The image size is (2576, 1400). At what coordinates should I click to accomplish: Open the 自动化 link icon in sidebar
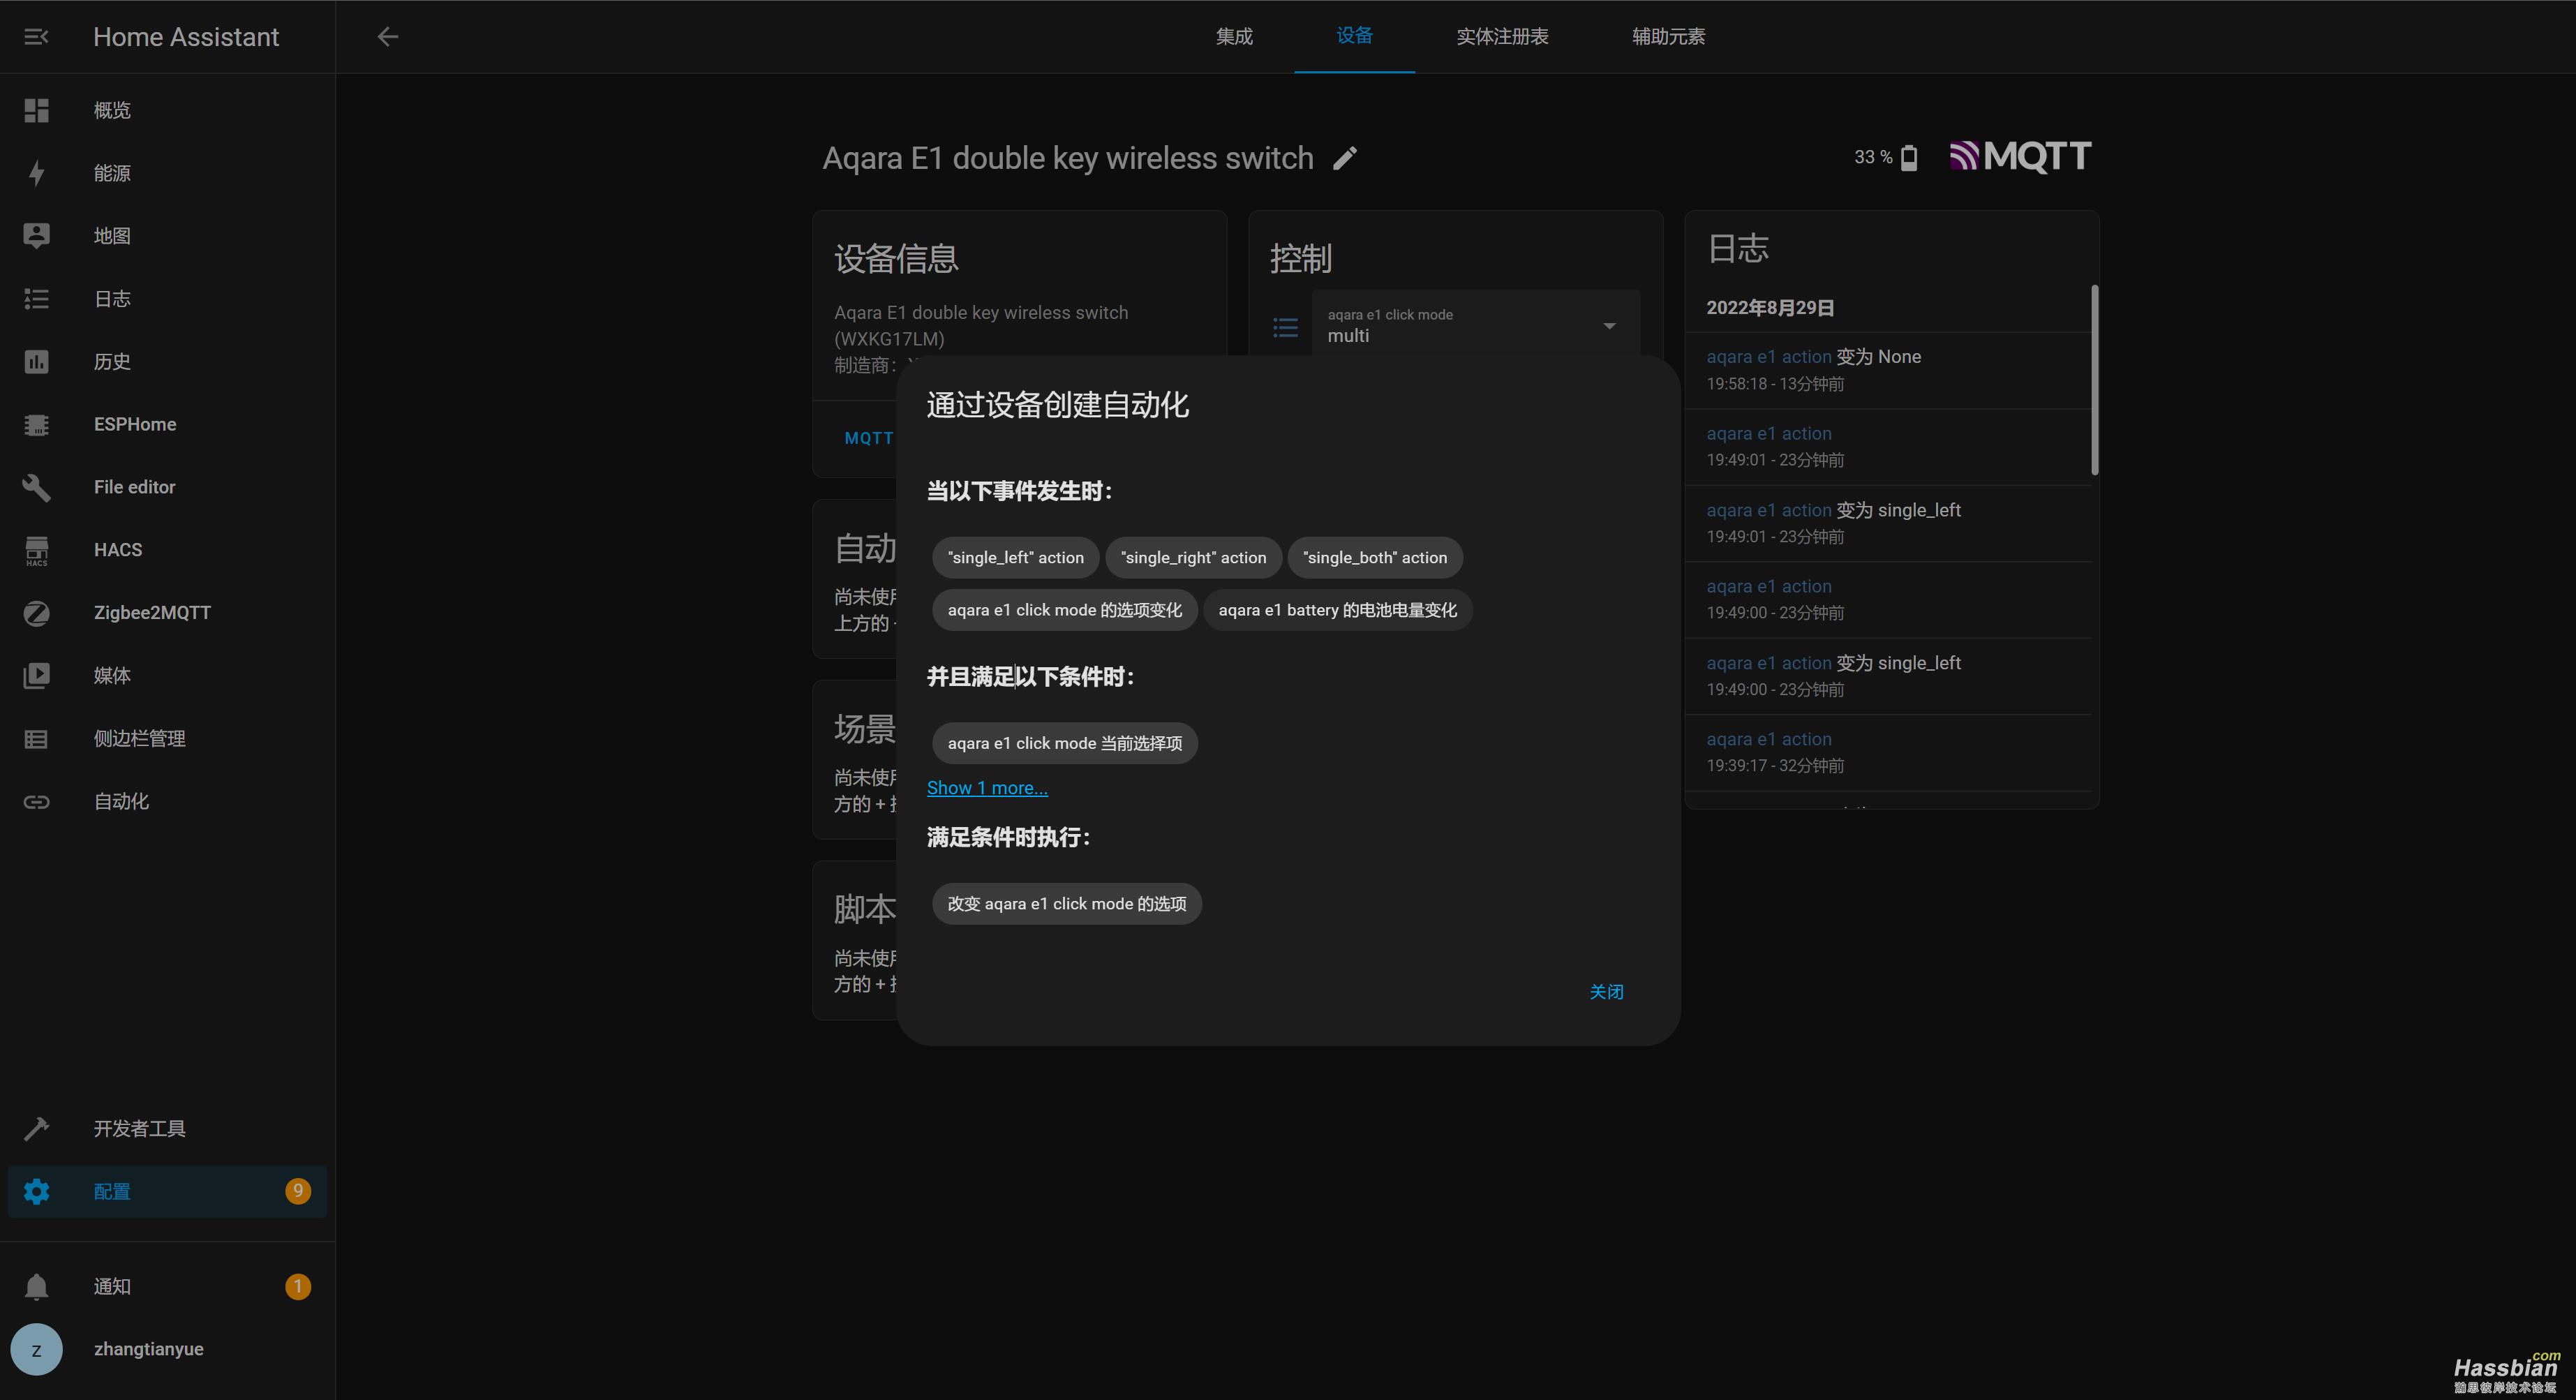pos(36,802)
